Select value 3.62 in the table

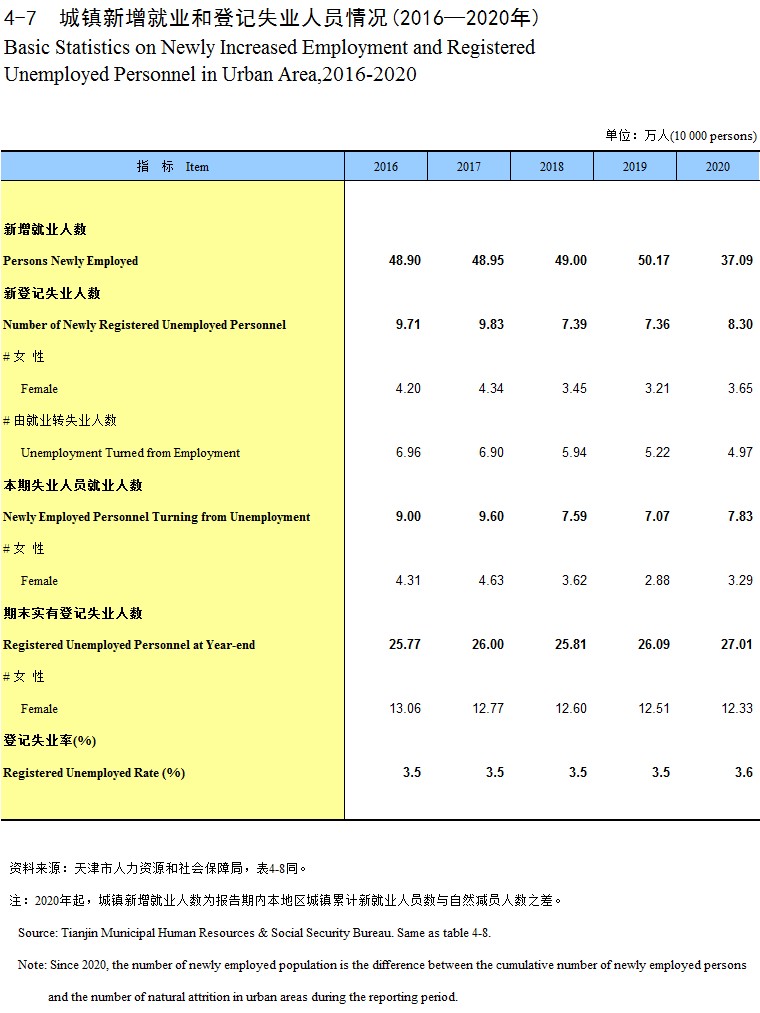tap(574, 580)
